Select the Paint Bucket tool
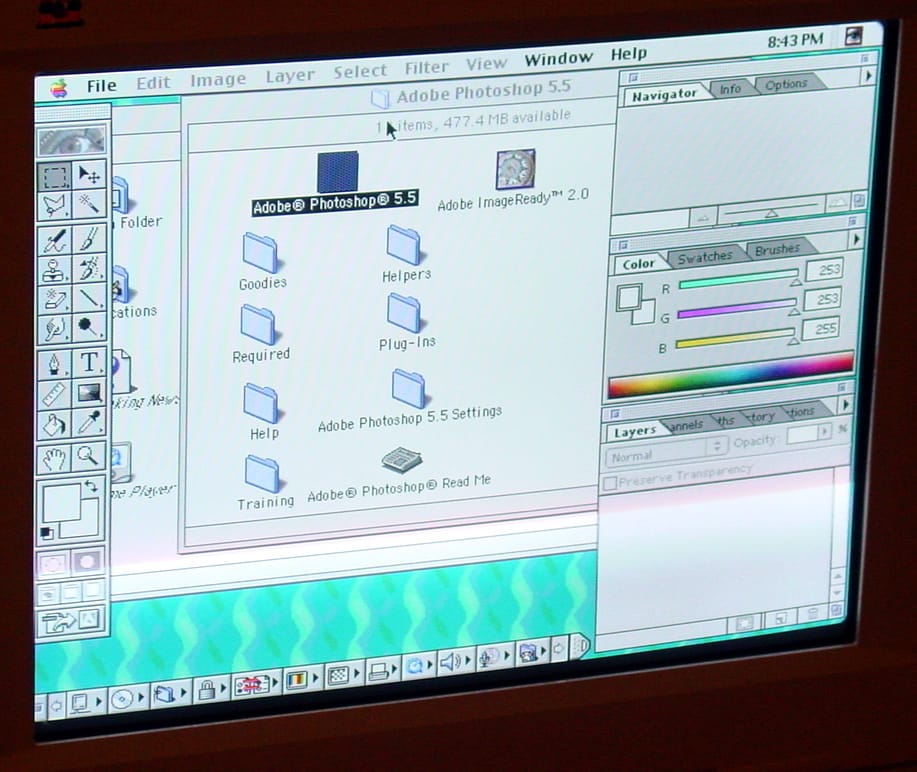 [x=54, y=425]
